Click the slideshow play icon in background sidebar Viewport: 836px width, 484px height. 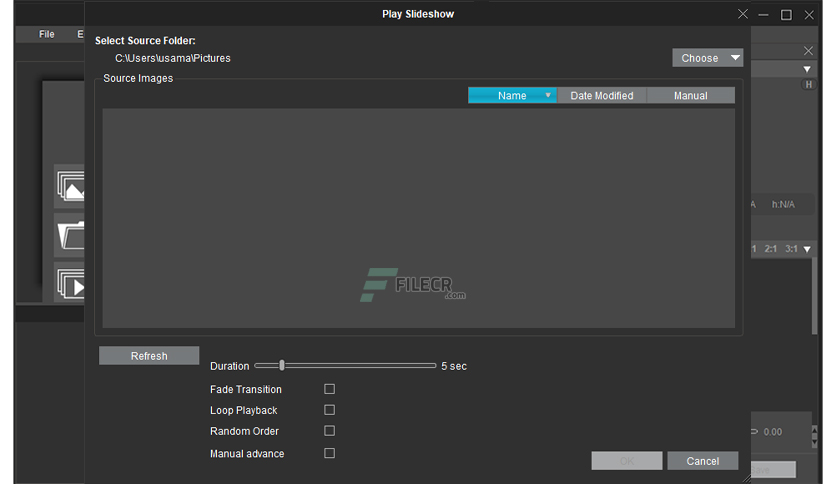point(70,283)
